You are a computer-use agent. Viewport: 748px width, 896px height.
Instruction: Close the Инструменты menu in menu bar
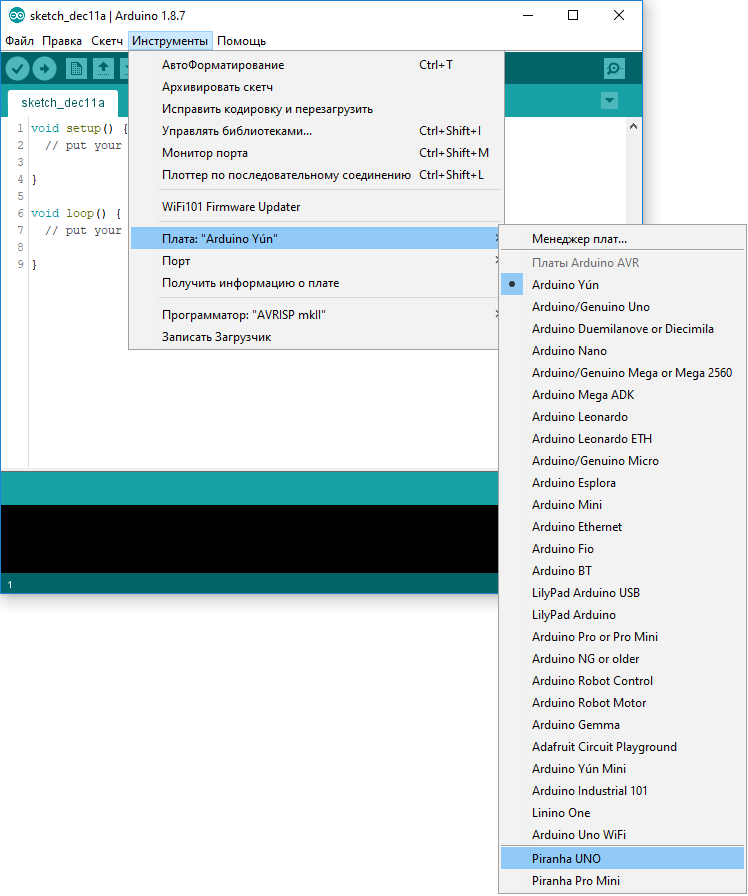click(x=170, y=41)
